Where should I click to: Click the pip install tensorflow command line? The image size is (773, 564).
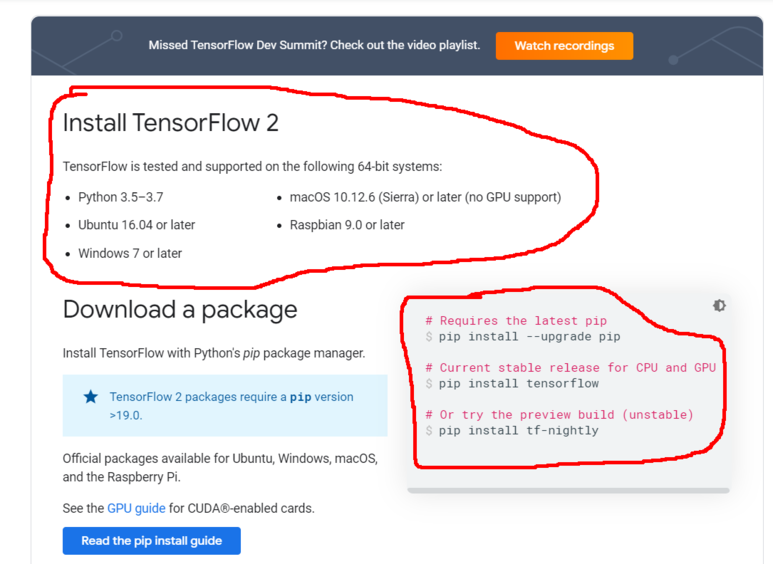pos(518,383)
